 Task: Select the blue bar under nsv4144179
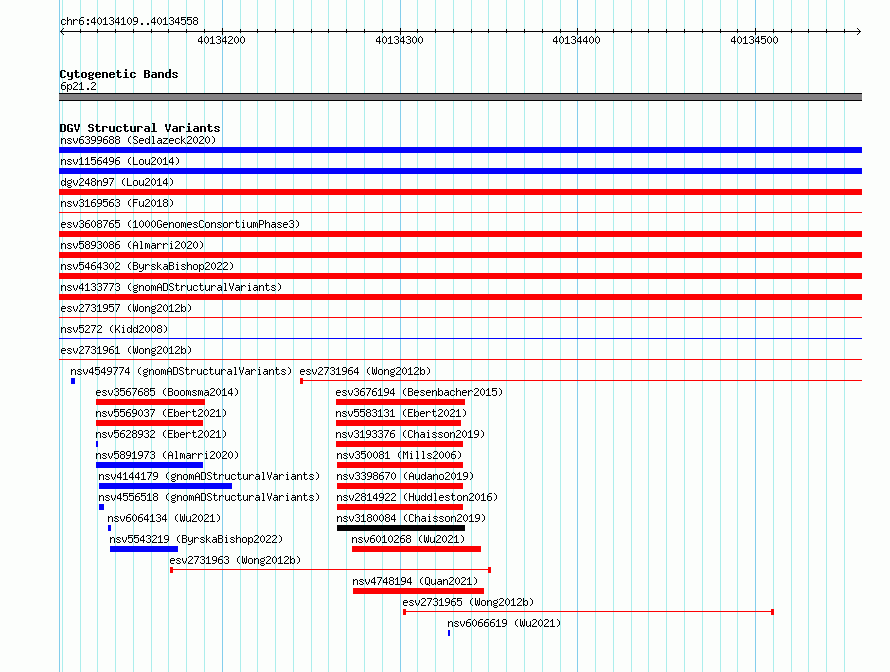click(165, 486)
